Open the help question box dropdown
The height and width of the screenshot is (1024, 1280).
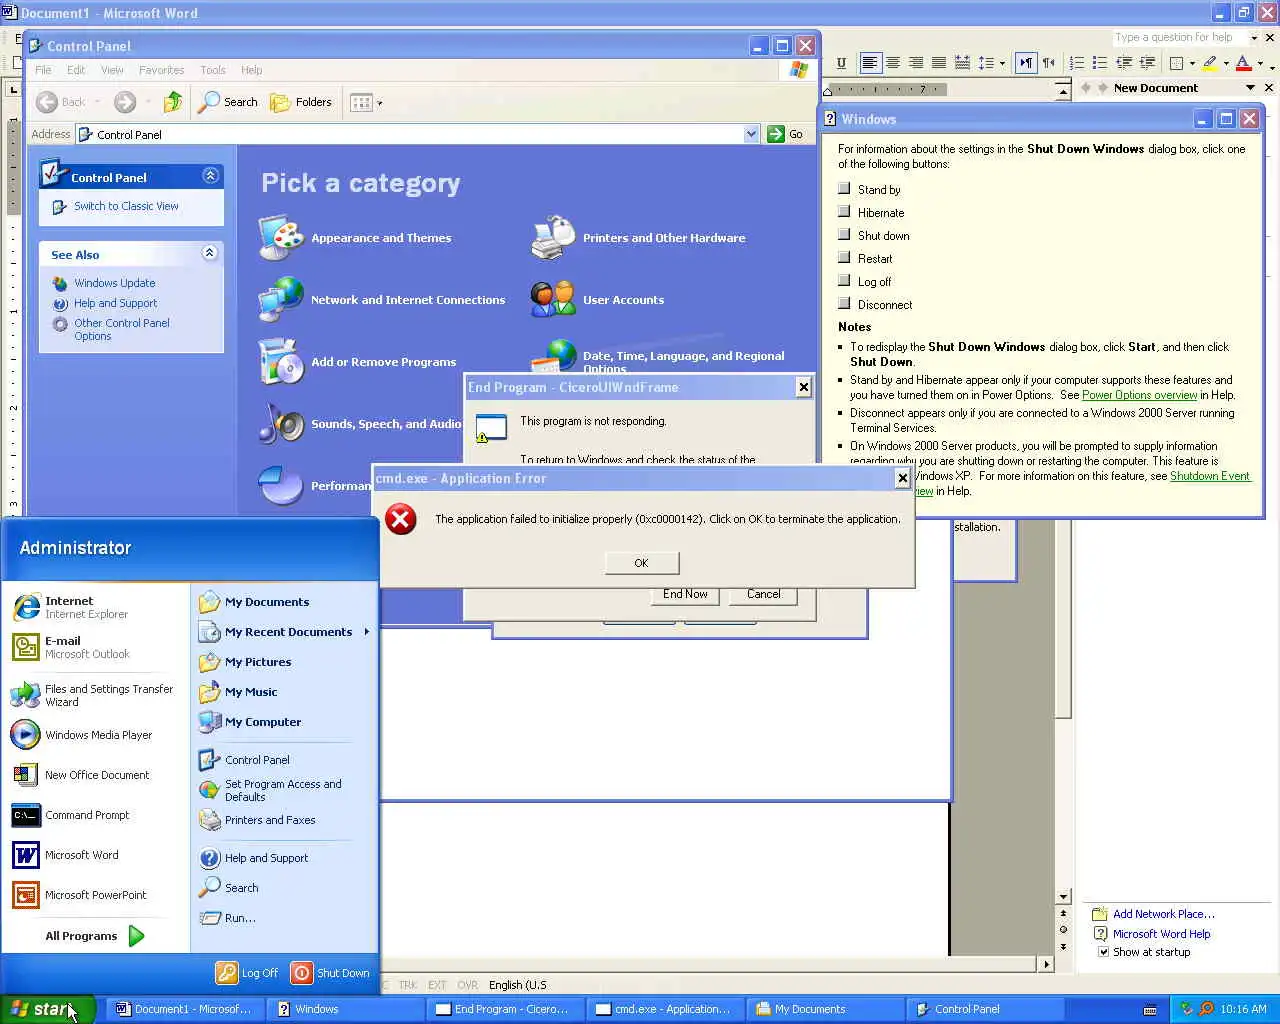click(1254, 38)
